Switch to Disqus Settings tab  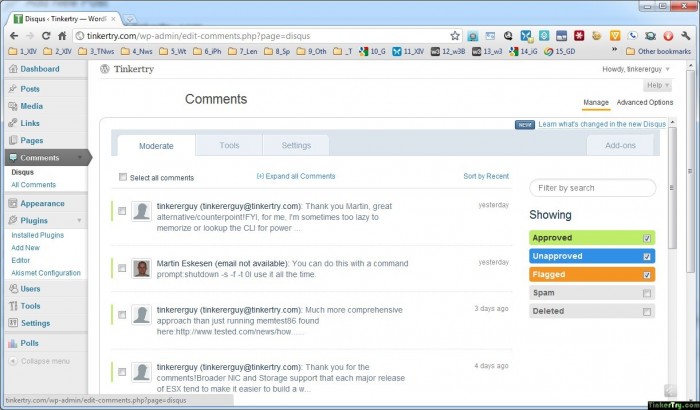pyautogui.click(x=296, y=145)
